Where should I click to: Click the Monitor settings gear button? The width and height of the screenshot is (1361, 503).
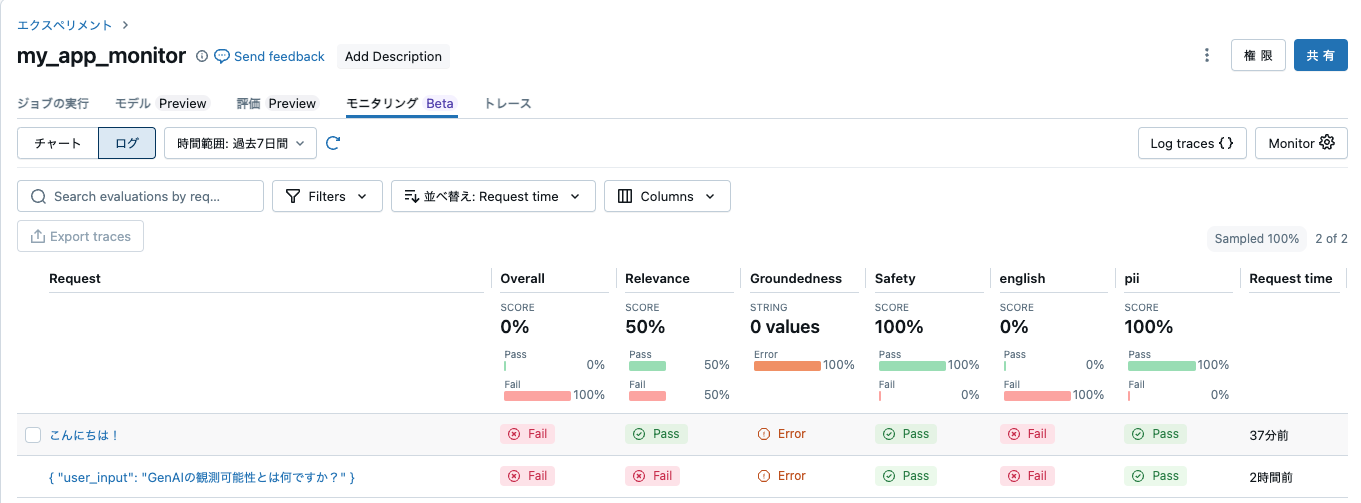1301,143
